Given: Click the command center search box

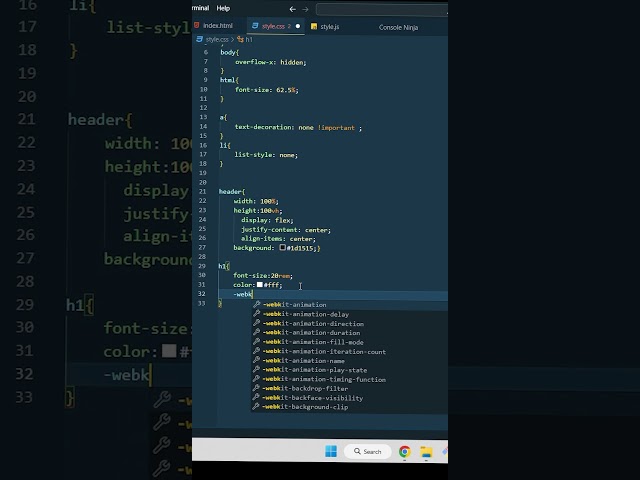Looking at the screenshot, I should (382, 9).
